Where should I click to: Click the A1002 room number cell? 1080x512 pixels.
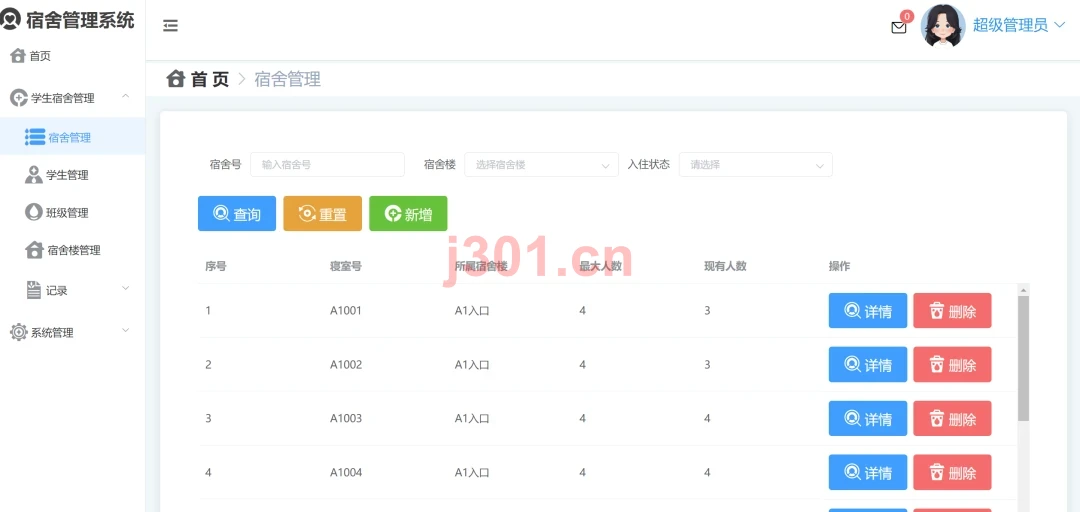click(346, 365)
